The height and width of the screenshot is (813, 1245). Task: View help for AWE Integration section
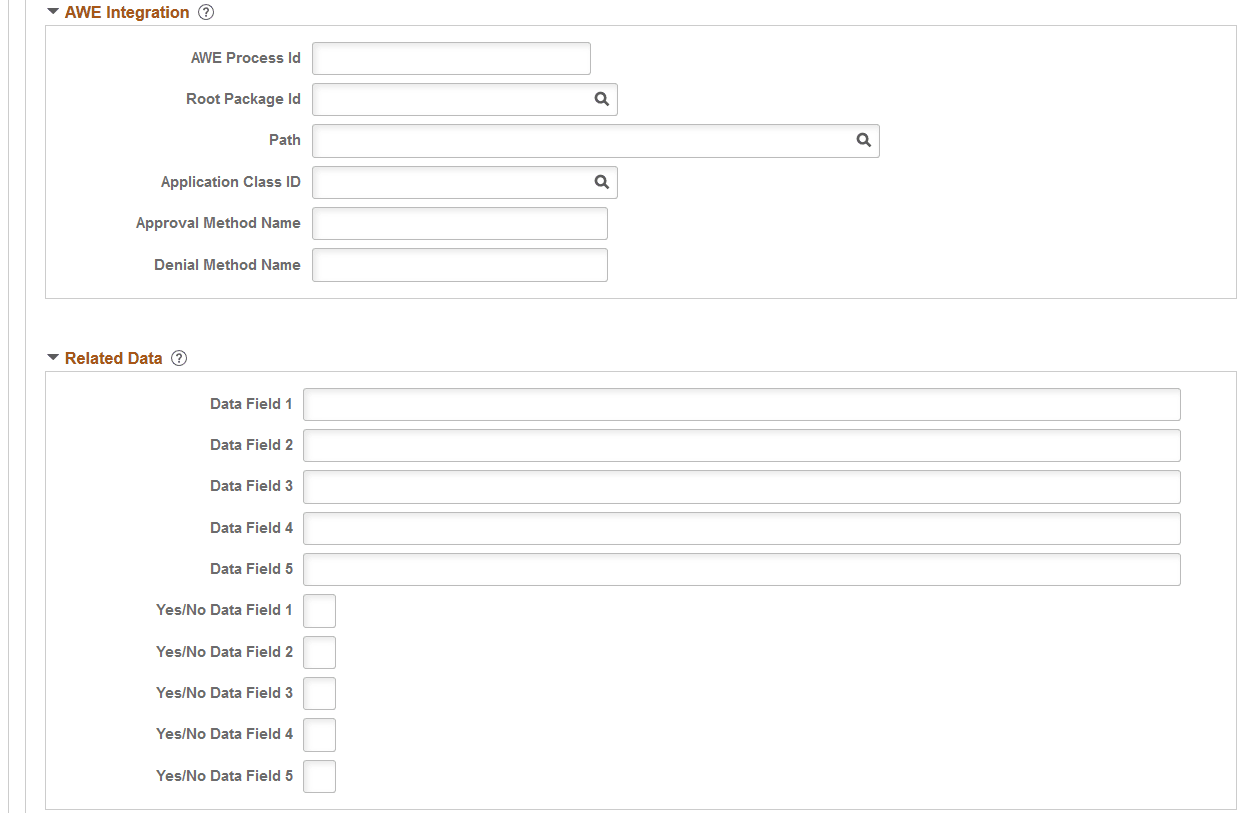point(206,11)
